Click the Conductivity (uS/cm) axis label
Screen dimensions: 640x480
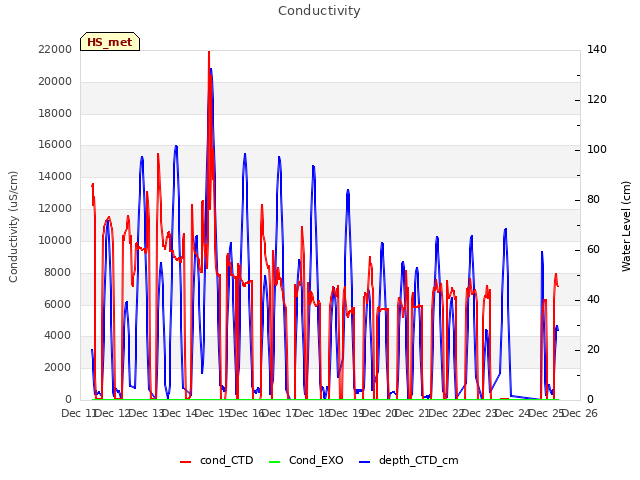[13, 227]
